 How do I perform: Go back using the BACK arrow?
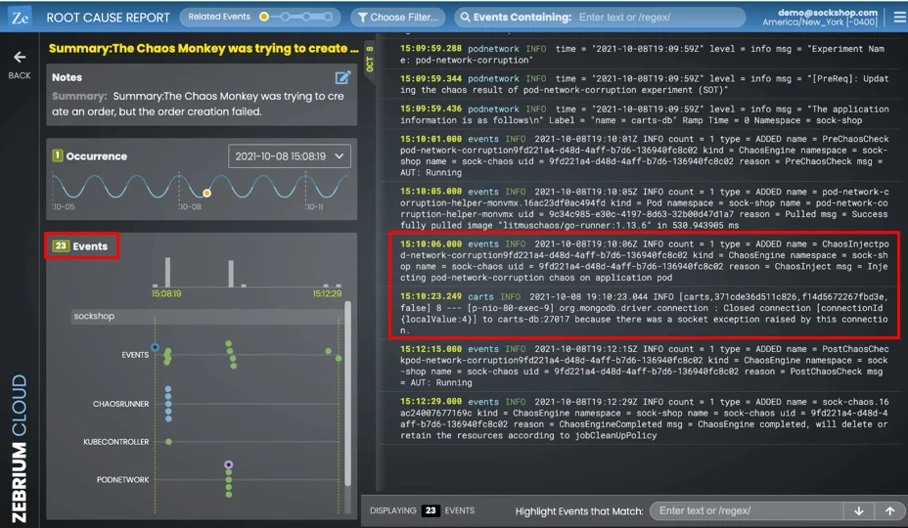(x=20, y=64)
